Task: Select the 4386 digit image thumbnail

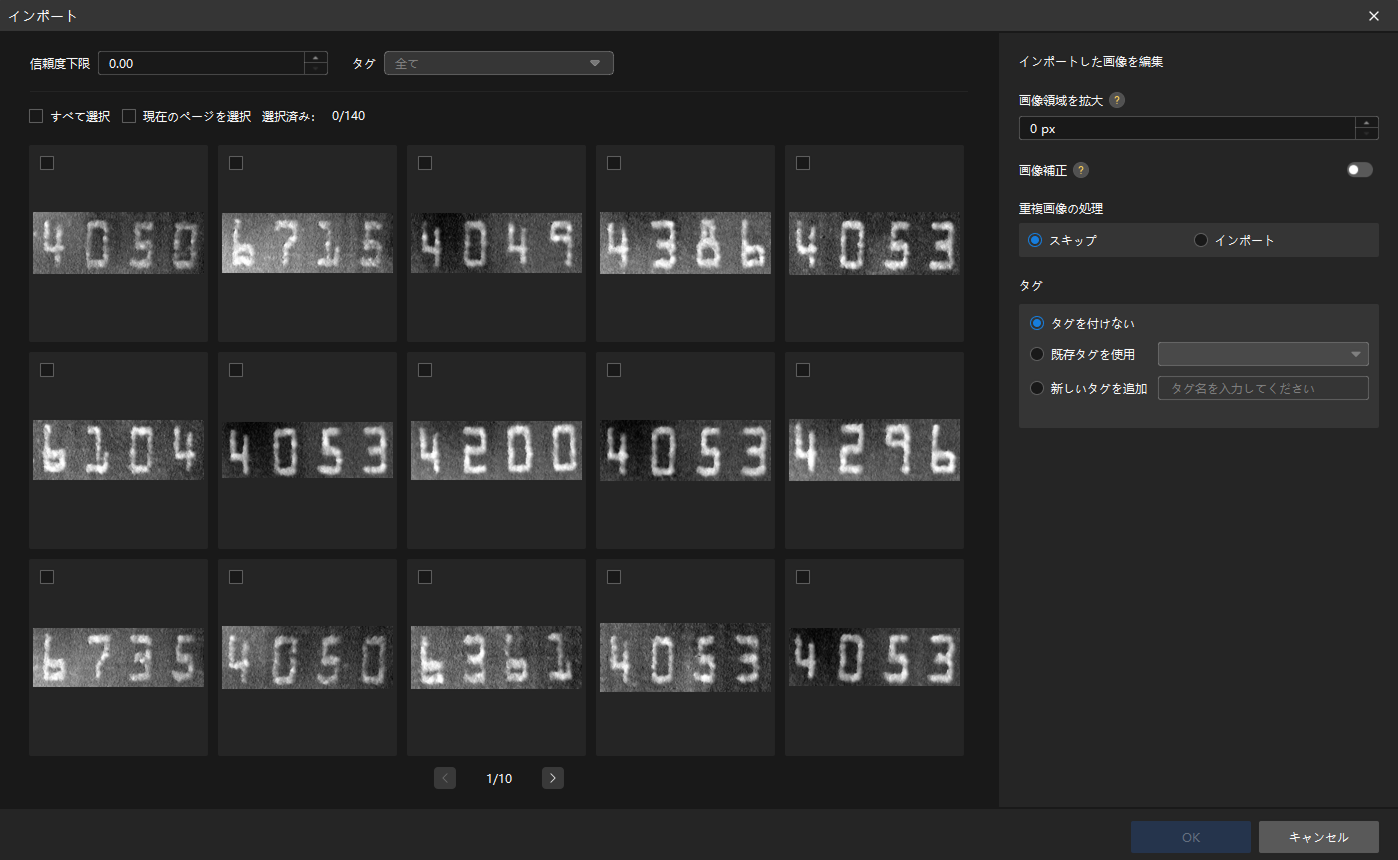Action: point(685,243)
